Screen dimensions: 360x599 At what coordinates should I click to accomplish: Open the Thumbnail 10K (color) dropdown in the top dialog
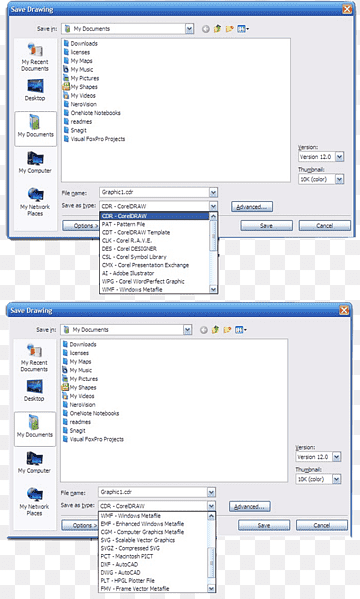339,179
